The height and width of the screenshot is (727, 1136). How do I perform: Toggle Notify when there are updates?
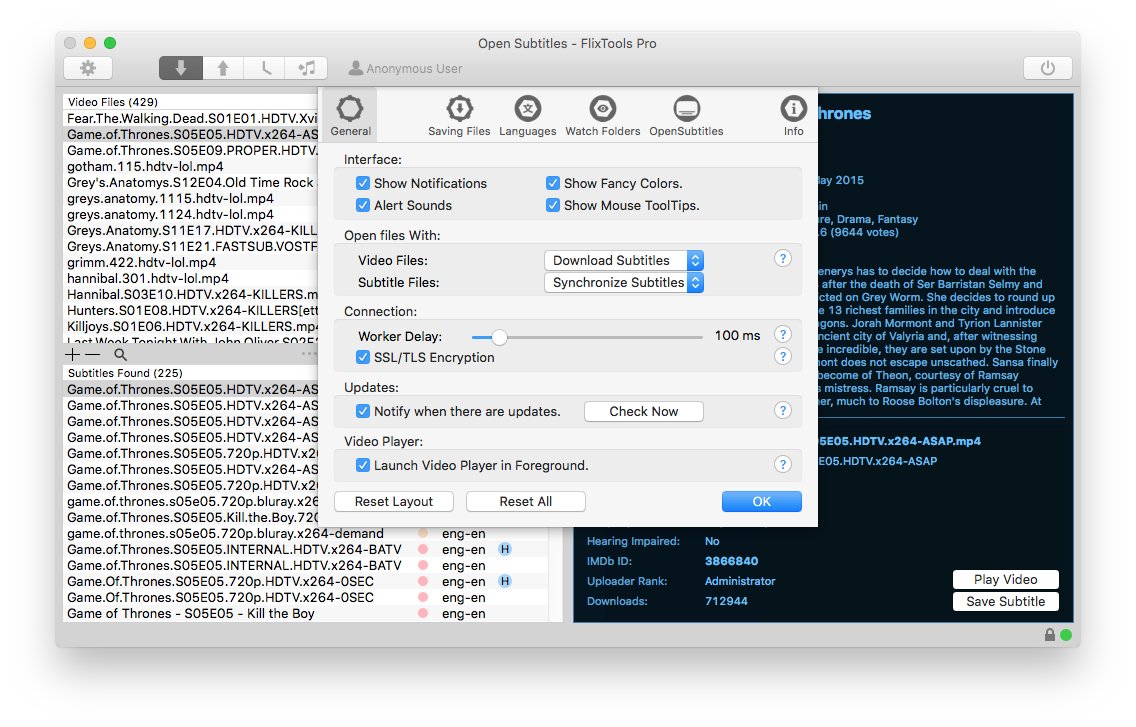click(x=363, y=411)
